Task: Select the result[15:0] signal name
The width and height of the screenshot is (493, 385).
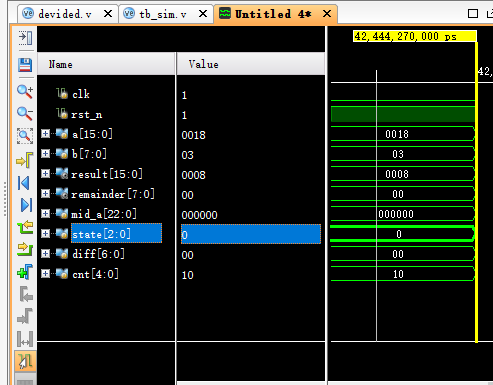Action: click(x=107, y=174)
